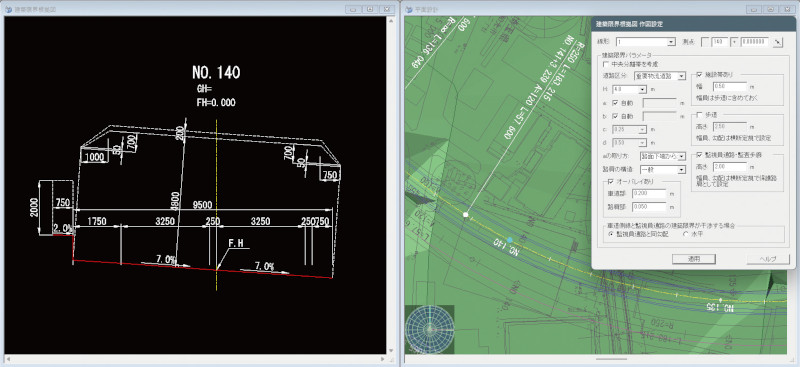The width and height of the screenshot is (800, 367).
Task: Open the + sign dropdown in 測点
Action: (x=735, y=42)
